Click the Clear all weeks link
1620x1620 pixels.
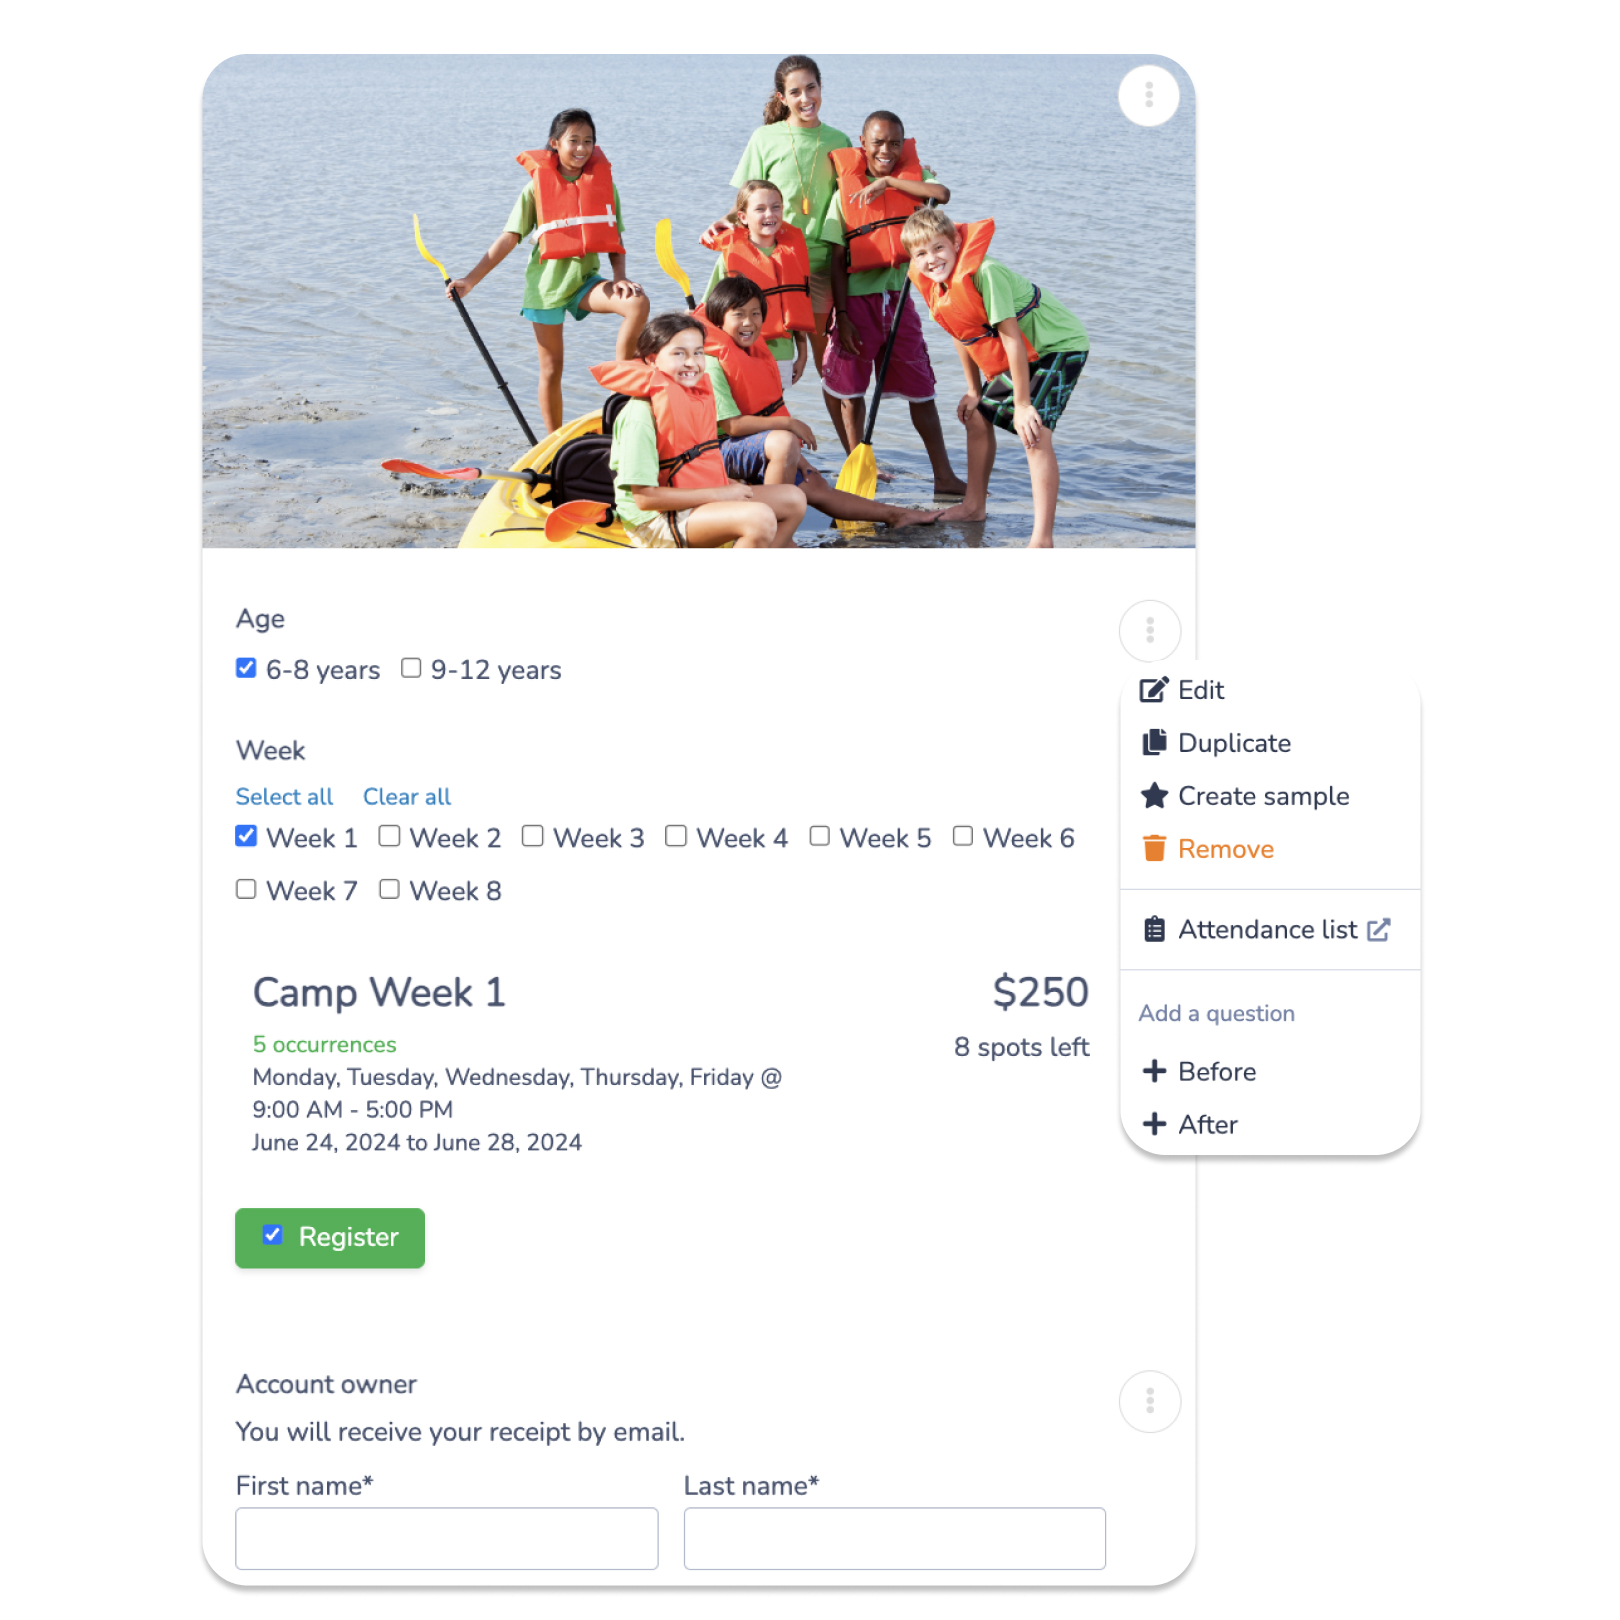click(x=406, y=797)
